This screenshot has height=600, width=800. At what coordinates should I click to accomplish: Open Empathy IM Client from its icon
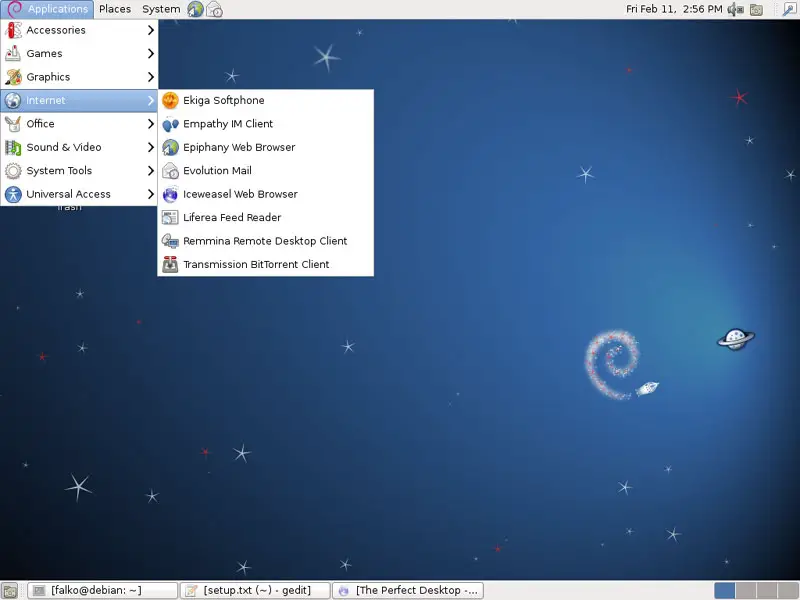tap(170, 123)
